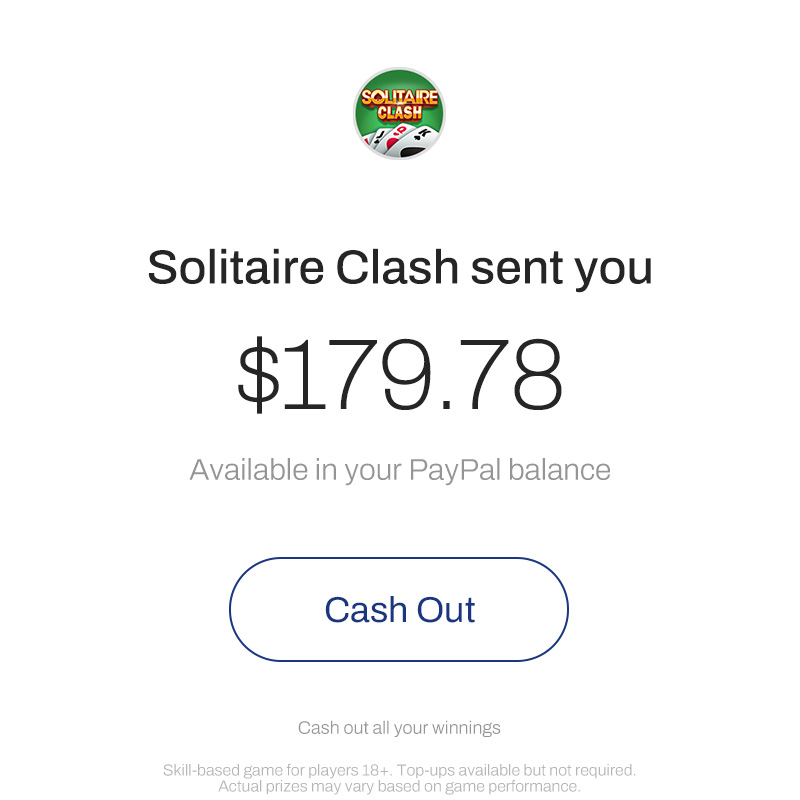Image resolution: width=800 pixels, height=800 pixels.
Task: Click "Available in your PayPal balance" text
Action: point(399,469)
